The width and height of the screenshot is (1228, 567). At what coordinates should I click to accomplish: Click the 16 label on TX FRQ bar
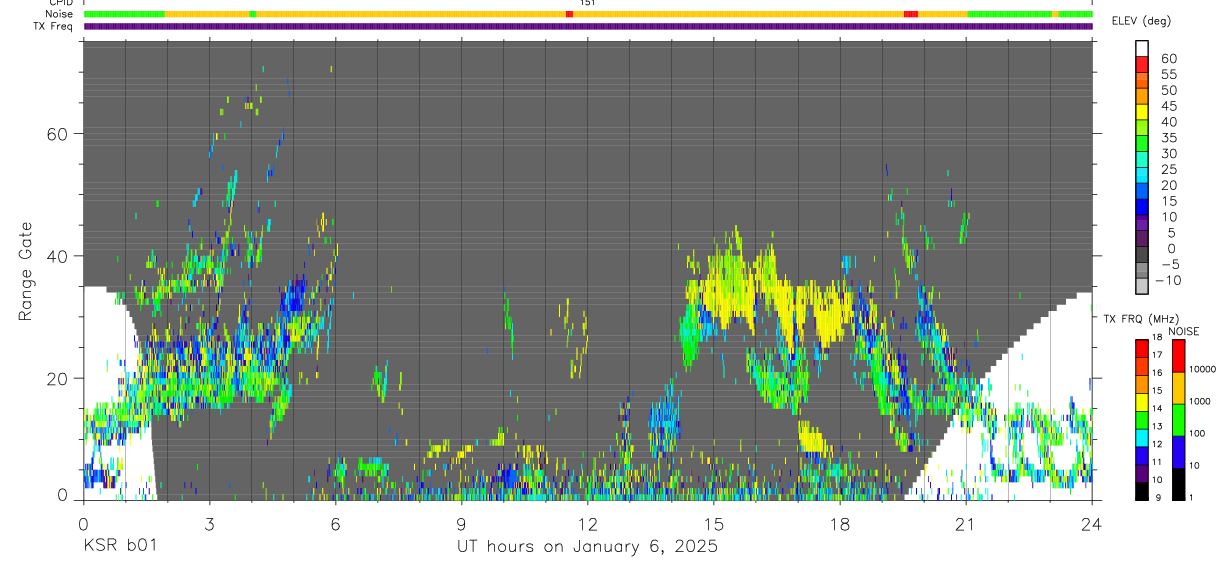(1157, 372)
